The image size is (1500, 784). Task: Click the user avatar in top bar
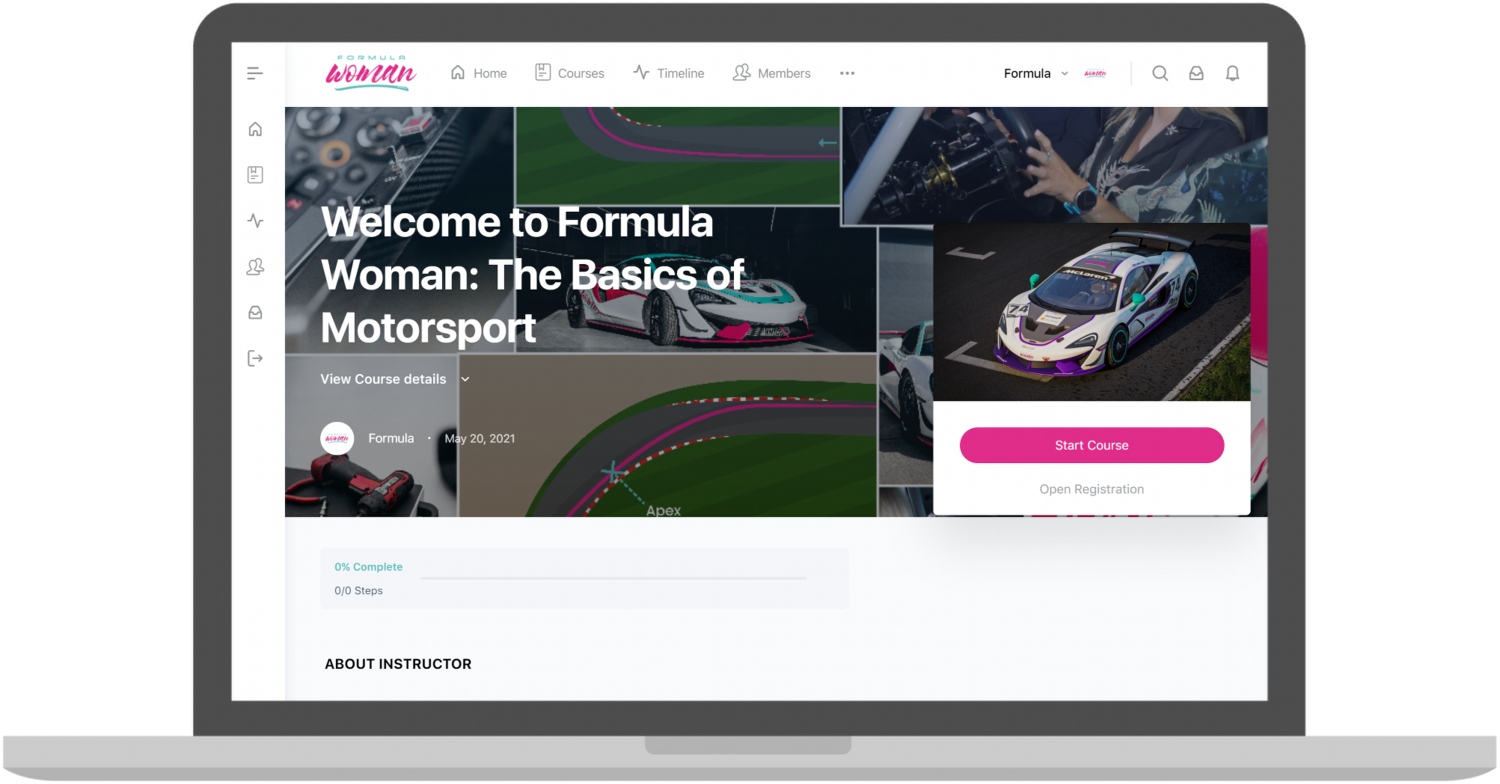coord(1095,73)
